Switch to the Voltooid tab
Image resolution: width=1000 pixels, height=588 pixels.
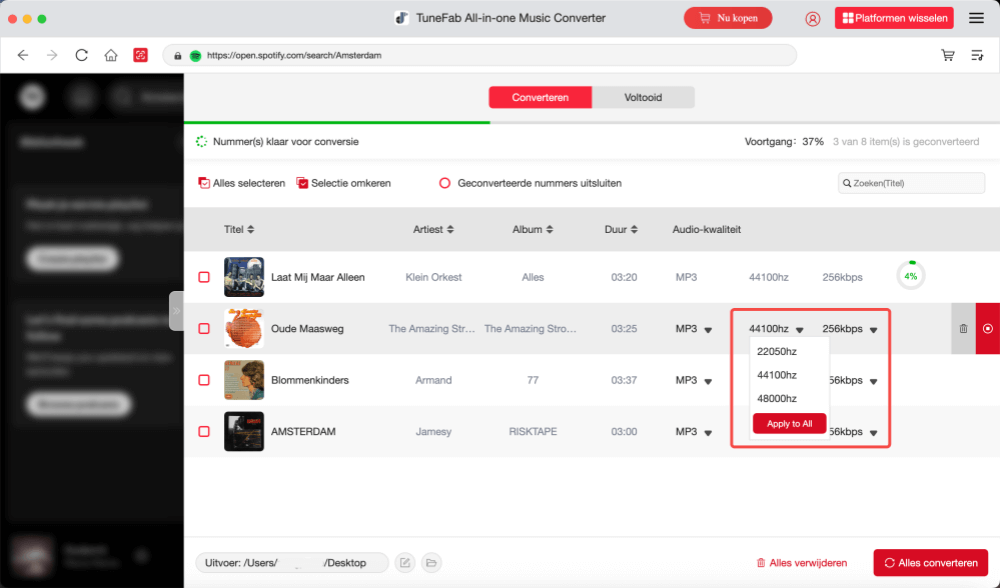(643, 97)
